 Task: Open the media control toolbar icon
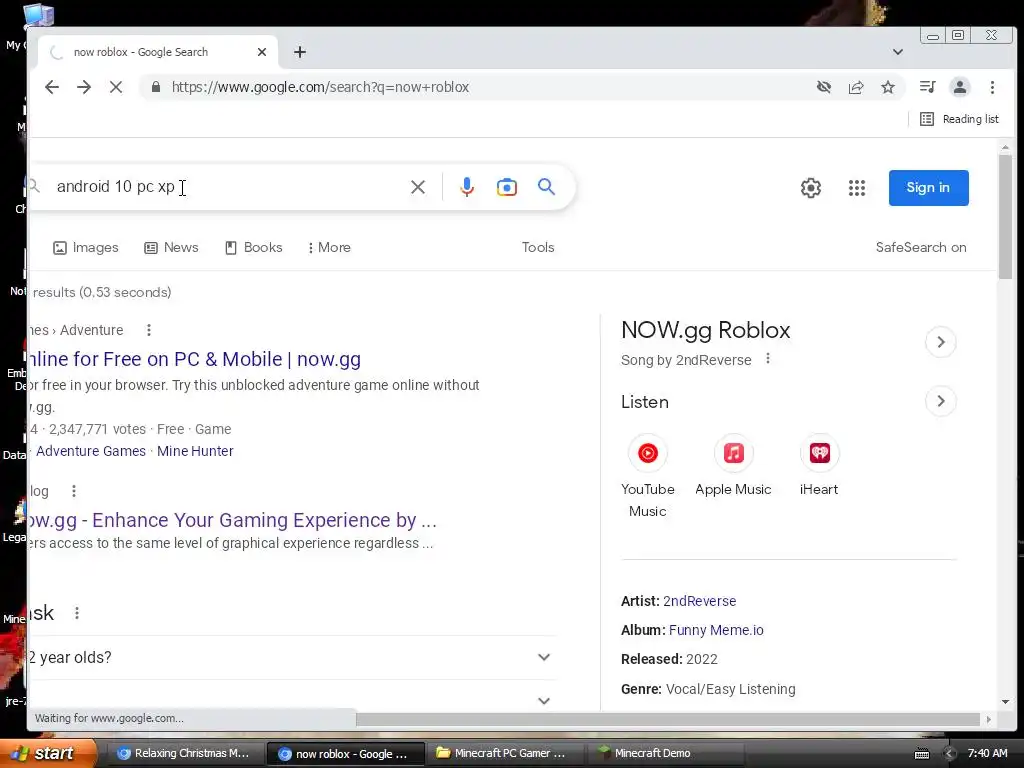pyautogui.click(x=927, y=87)
